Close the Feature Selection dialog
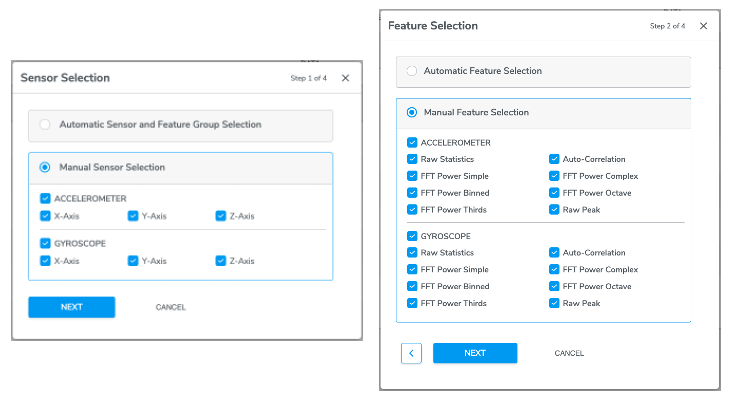The width and height of the screenshot is (730, 400). click(x=703, y=26)
